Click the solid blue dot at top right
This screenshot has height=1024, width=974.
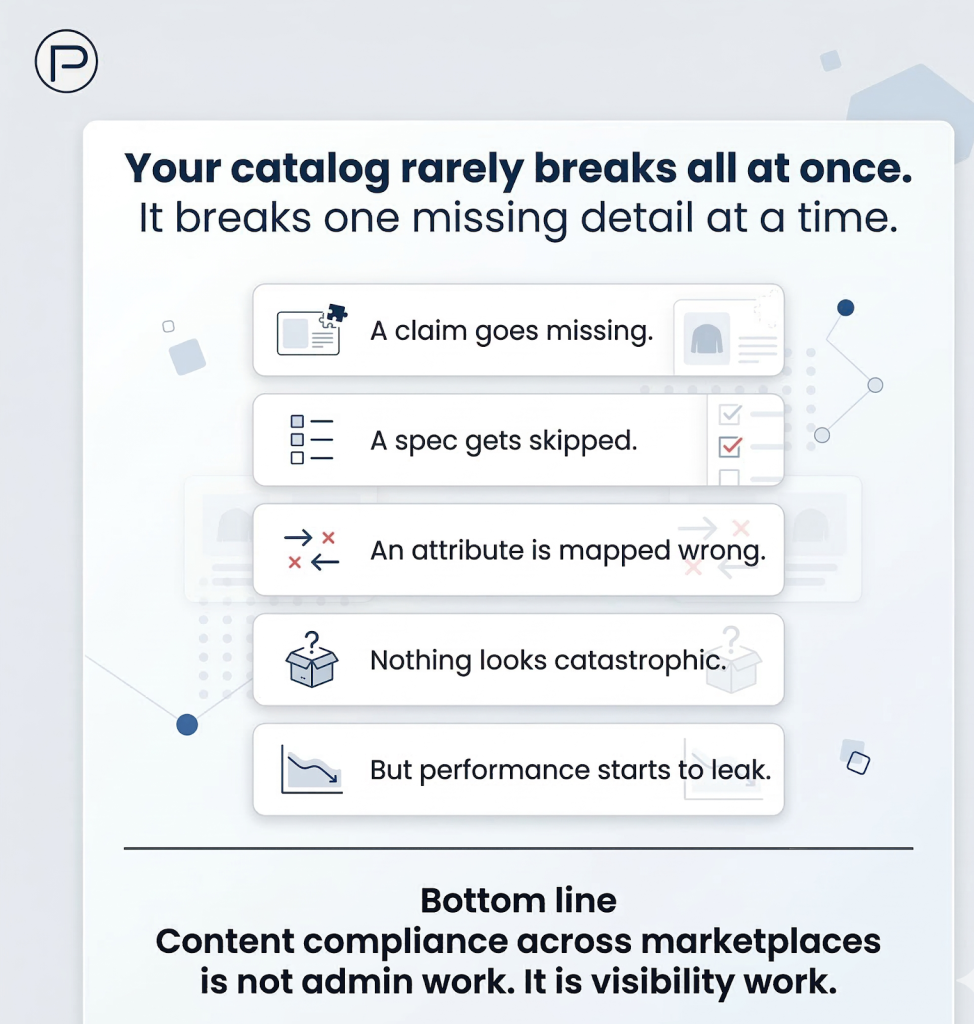click(x=845, y=308)
